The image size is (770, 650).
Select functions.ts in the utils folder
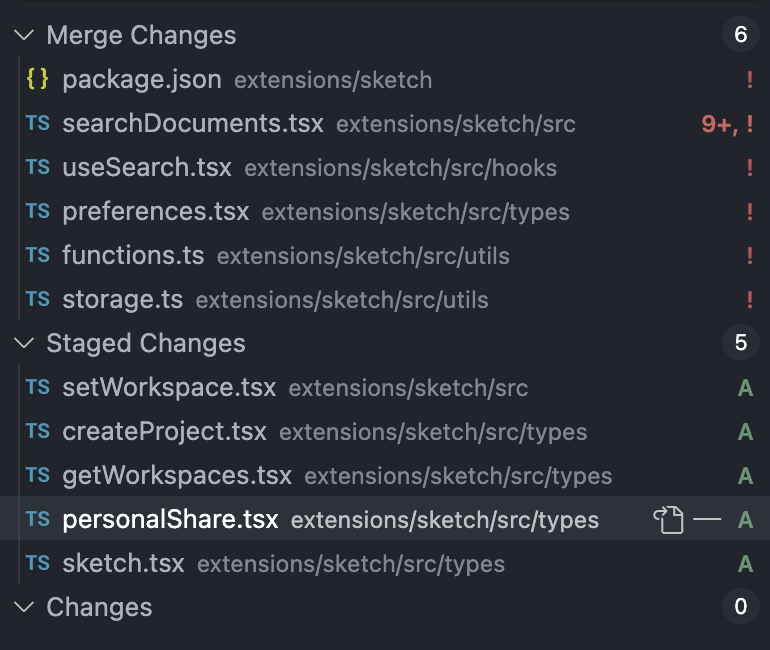[x=133, y=256]
